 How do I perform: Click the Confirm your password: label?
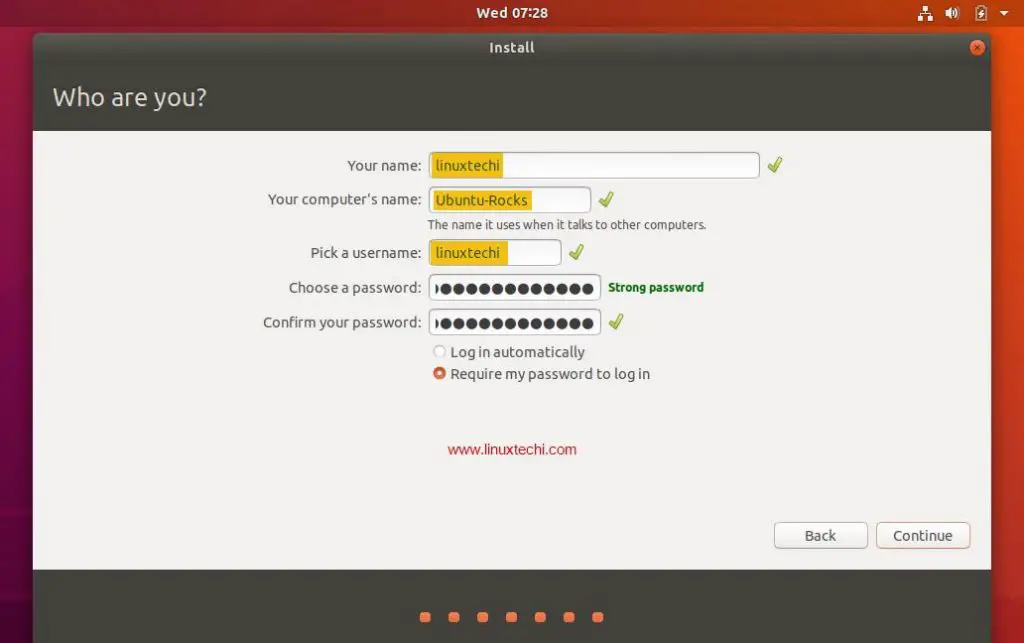coord(342,322)
